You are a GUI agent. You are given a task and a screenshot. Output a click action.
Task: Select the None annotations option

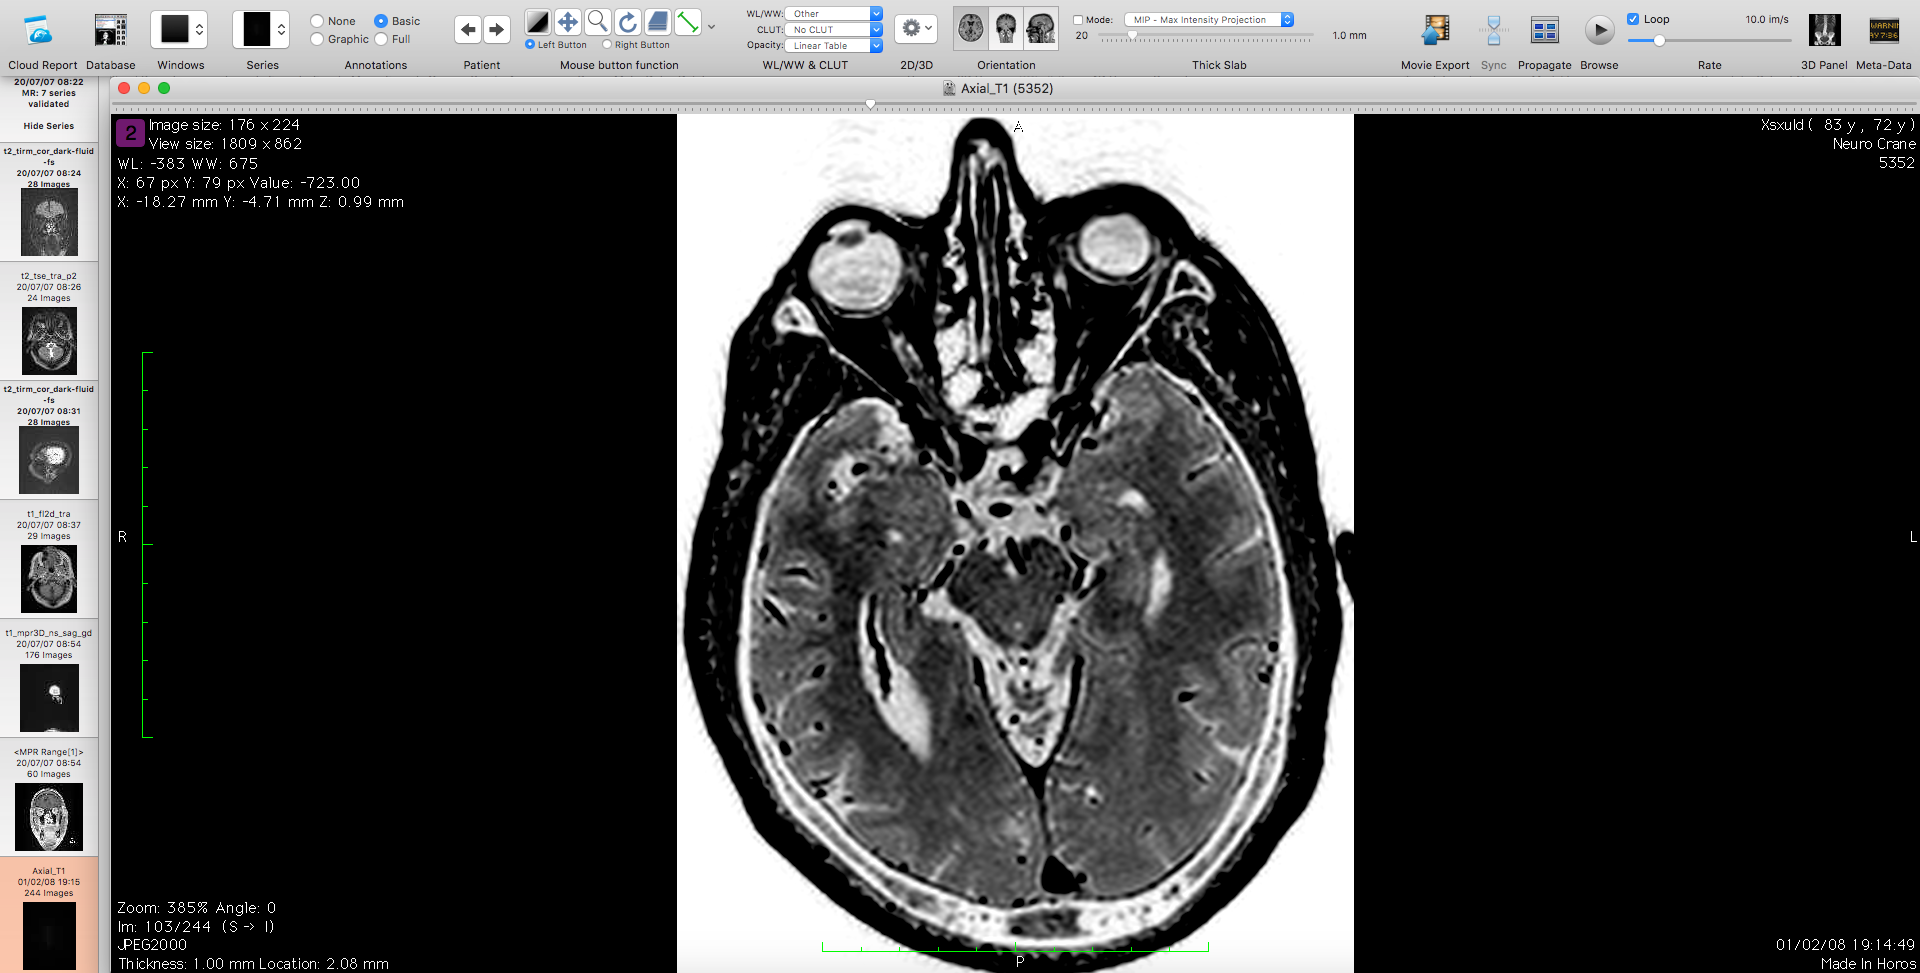tap(318, 21)
